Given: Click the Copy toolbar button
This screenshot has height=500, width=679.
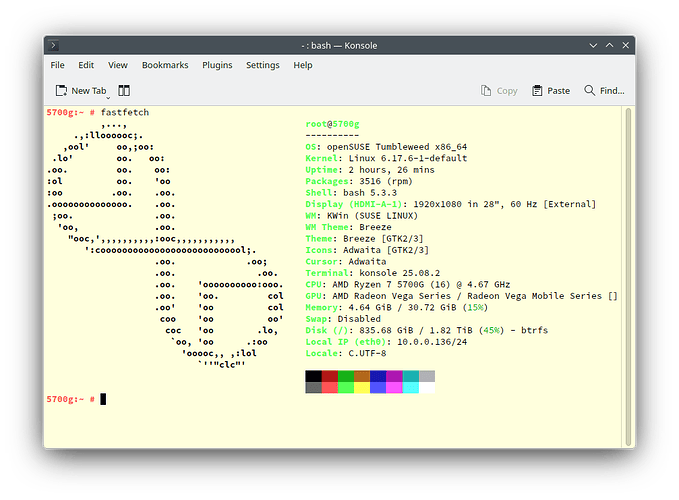Looking at the screenshot, I should [498, 91].
